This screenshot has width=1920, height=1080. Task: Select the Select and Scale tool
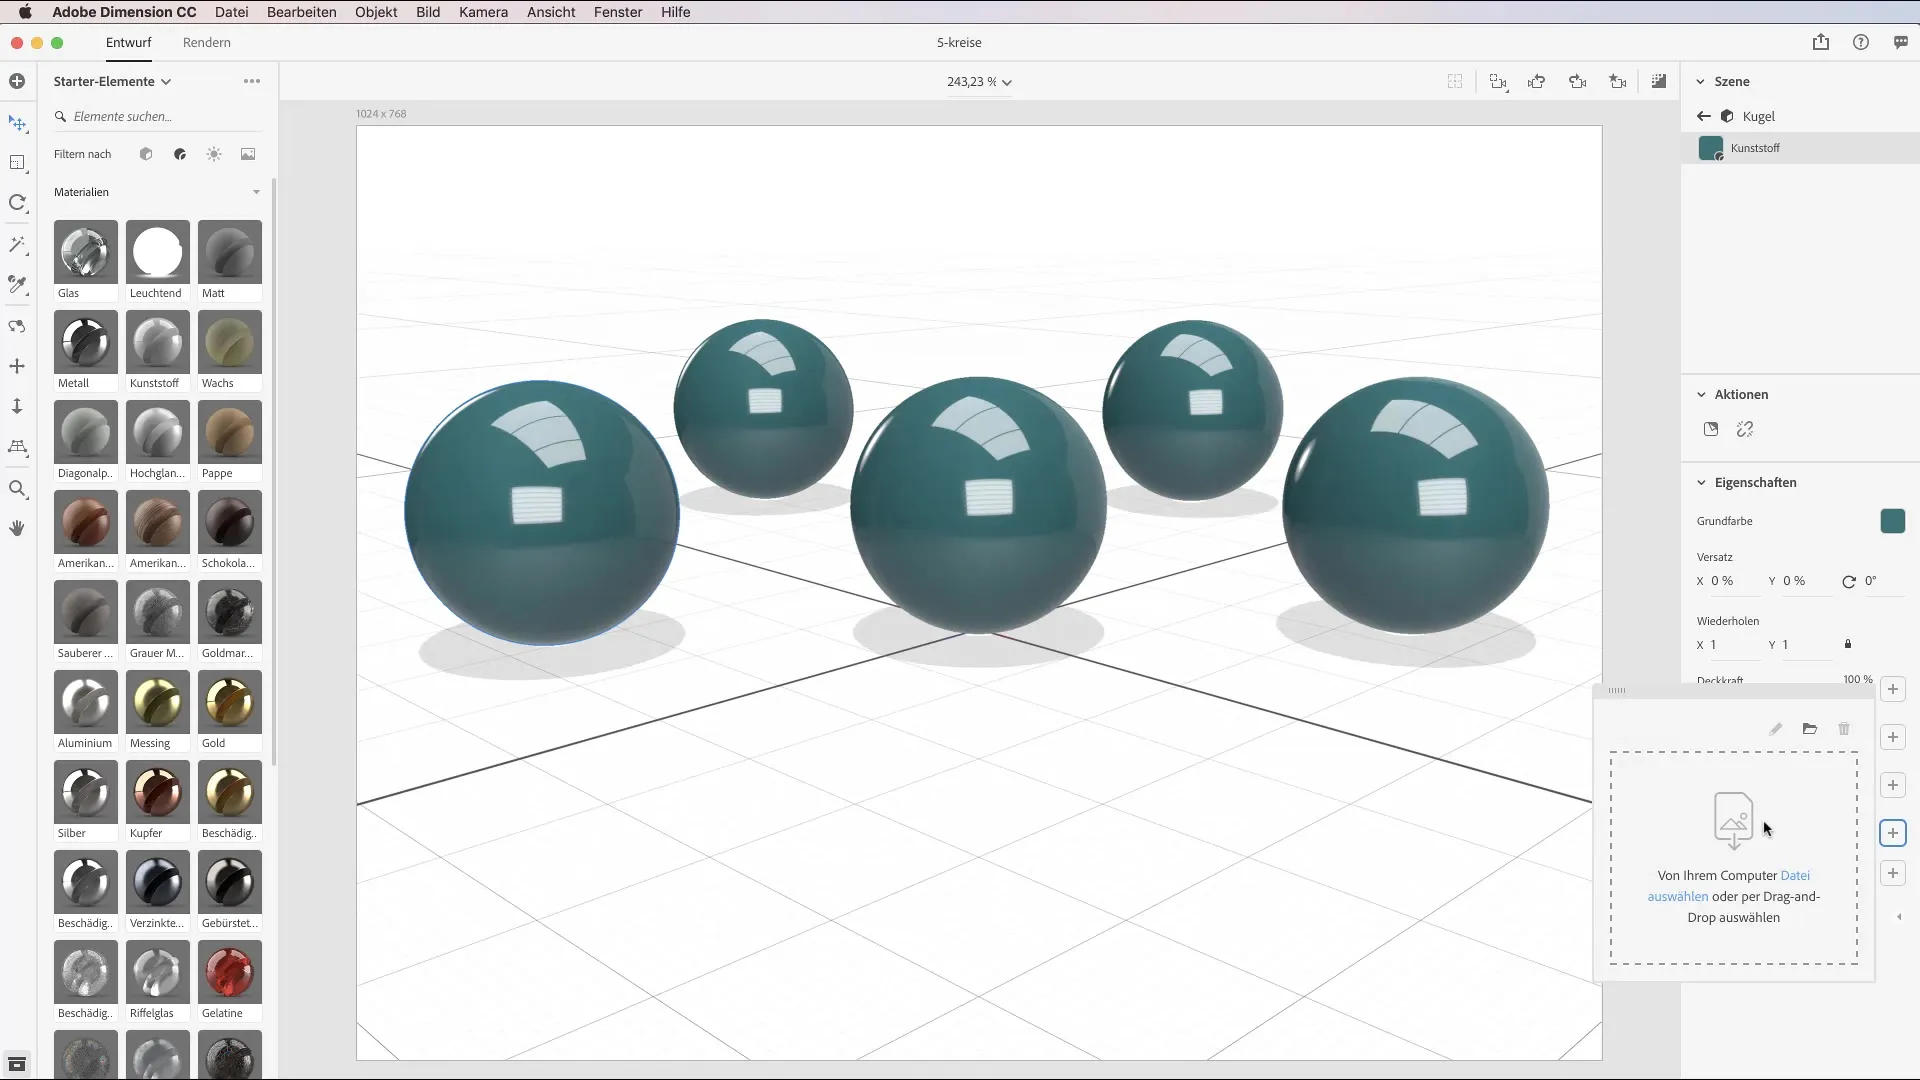(17, 163)
